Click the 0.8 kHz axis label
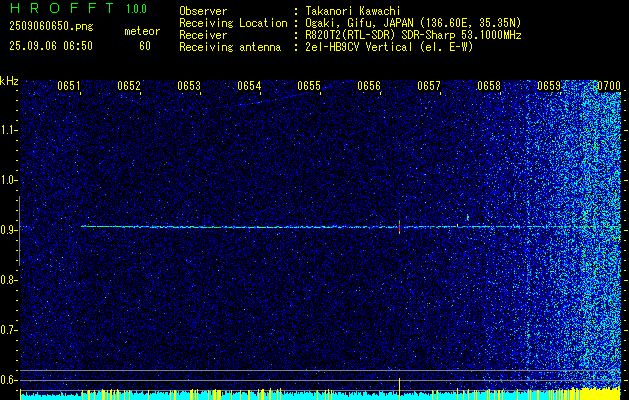The width and height of the screenshot is (629, 400). point(8,280)
